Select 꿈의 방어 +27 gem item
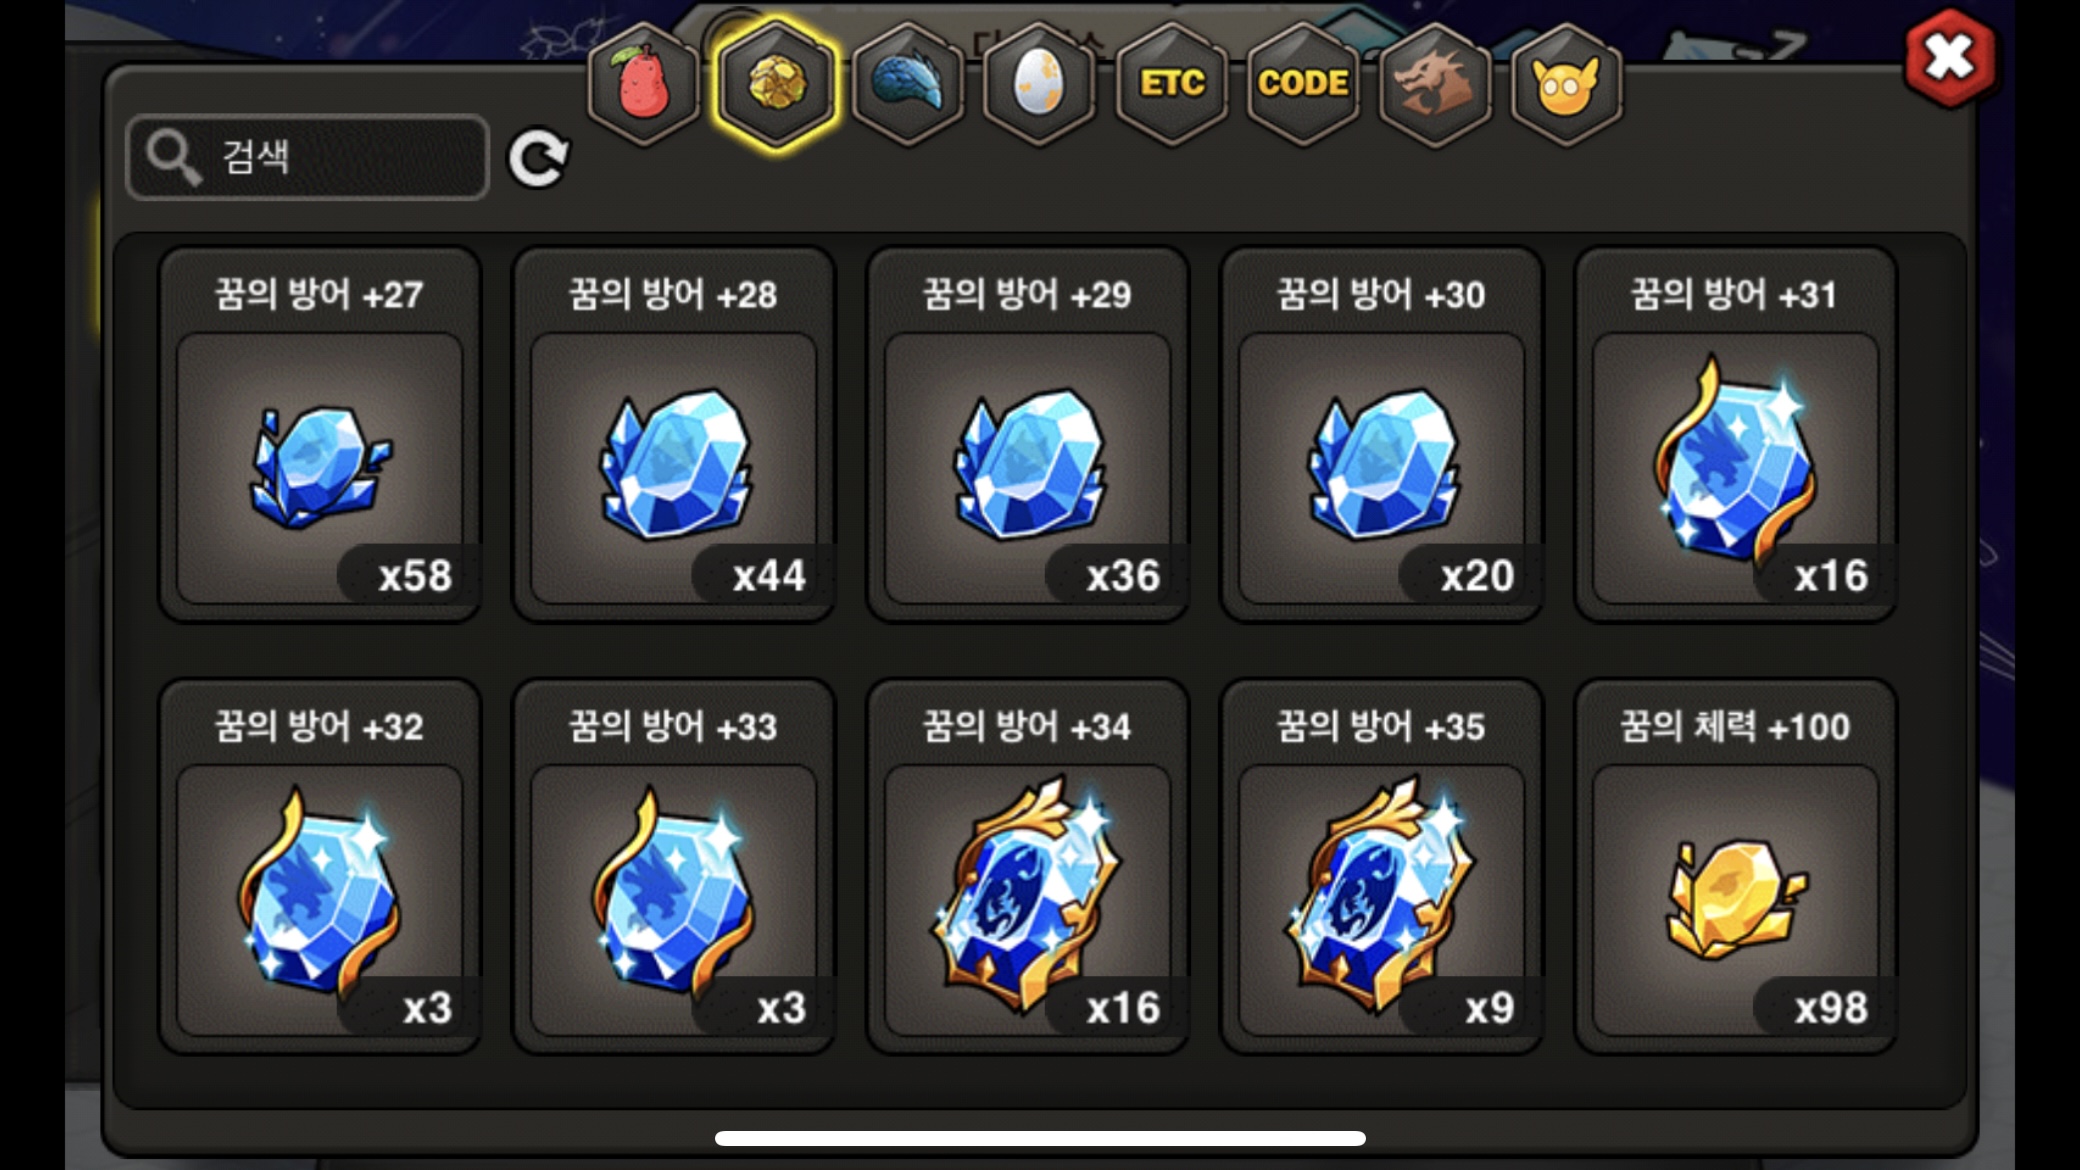Image resolution: width=2080 pixels, height=1170 pixels. (320, 435)
